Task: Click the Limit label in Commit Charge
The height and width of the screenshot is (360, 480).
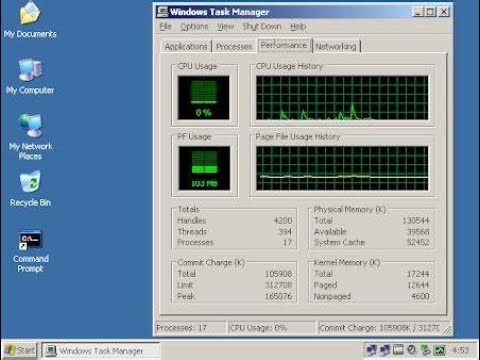Action: 185,285
